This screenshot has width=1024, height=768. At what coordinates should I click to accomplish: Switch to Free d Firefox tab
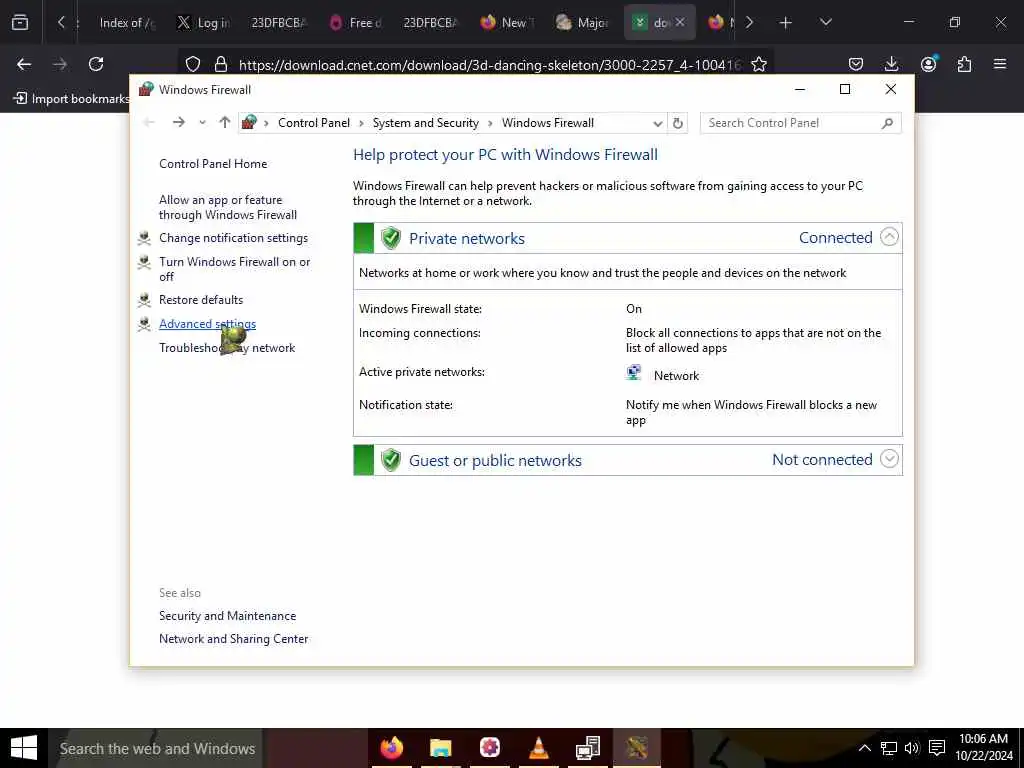[x=356, y=23]
